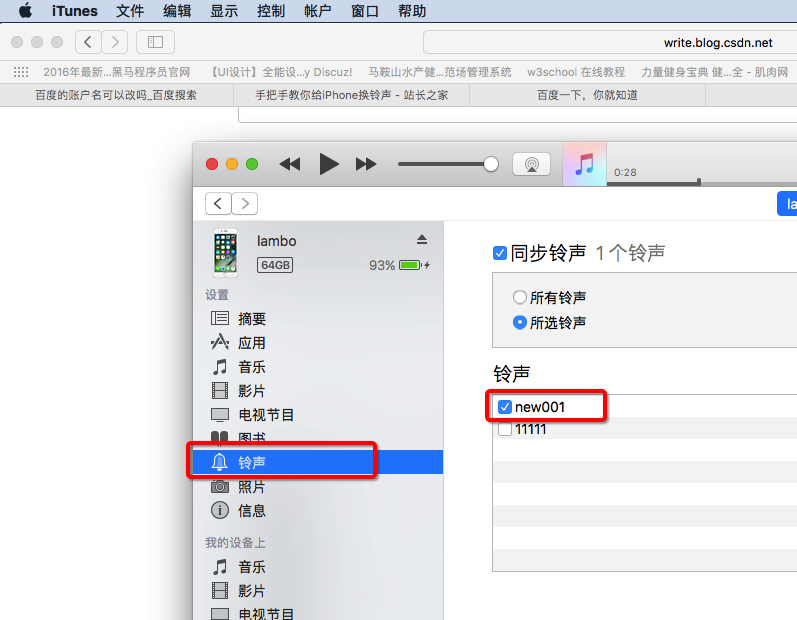797x620 pixels.
Task: Toggle the Safari sidebar button
Action: pyautogui.click(x=156, y=42)
